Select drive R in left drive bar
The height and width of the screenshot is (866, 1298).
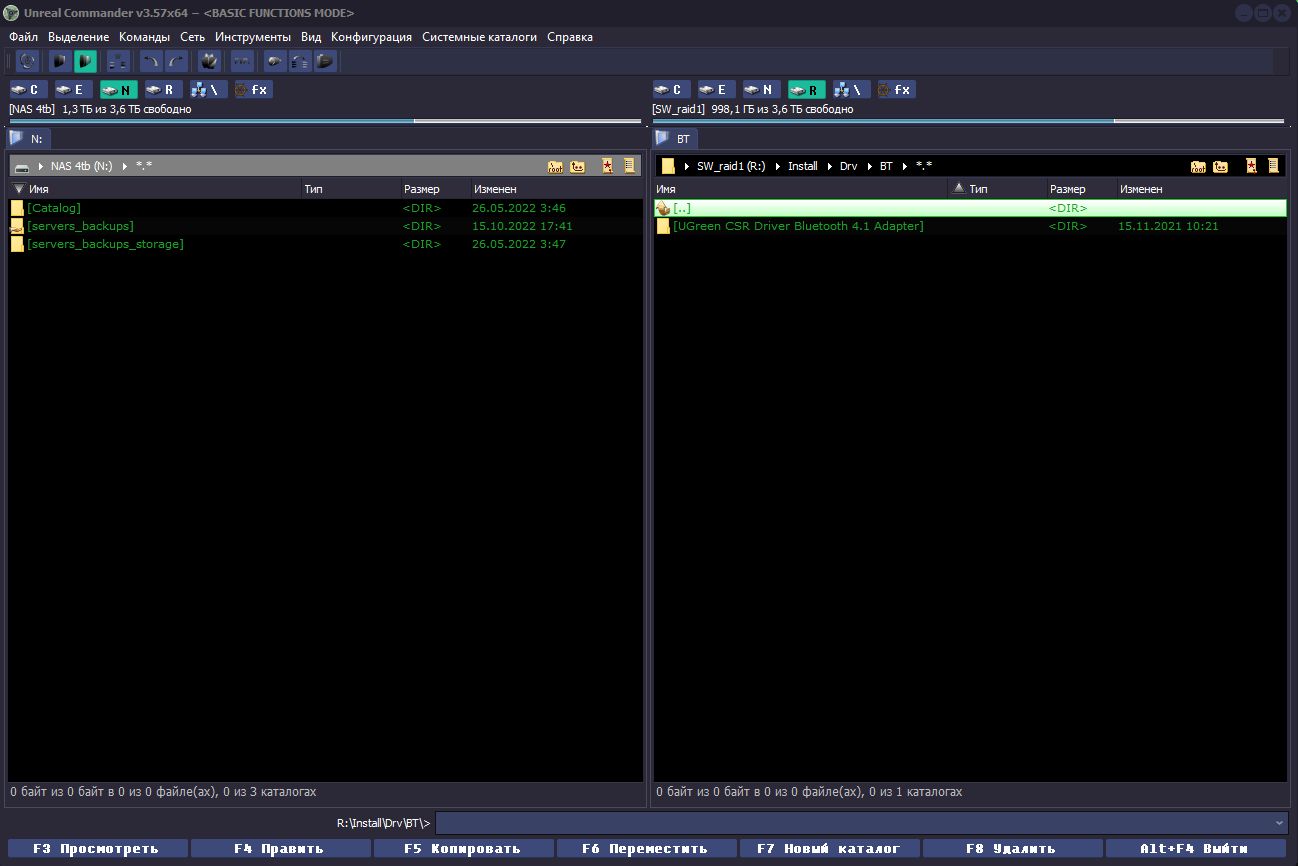[x=164, y=90]
